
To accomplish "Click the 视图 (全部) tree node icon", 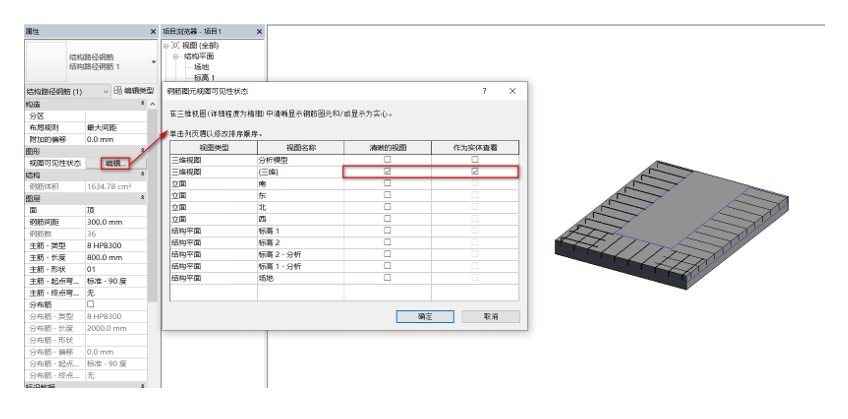I will coord(177,46).
